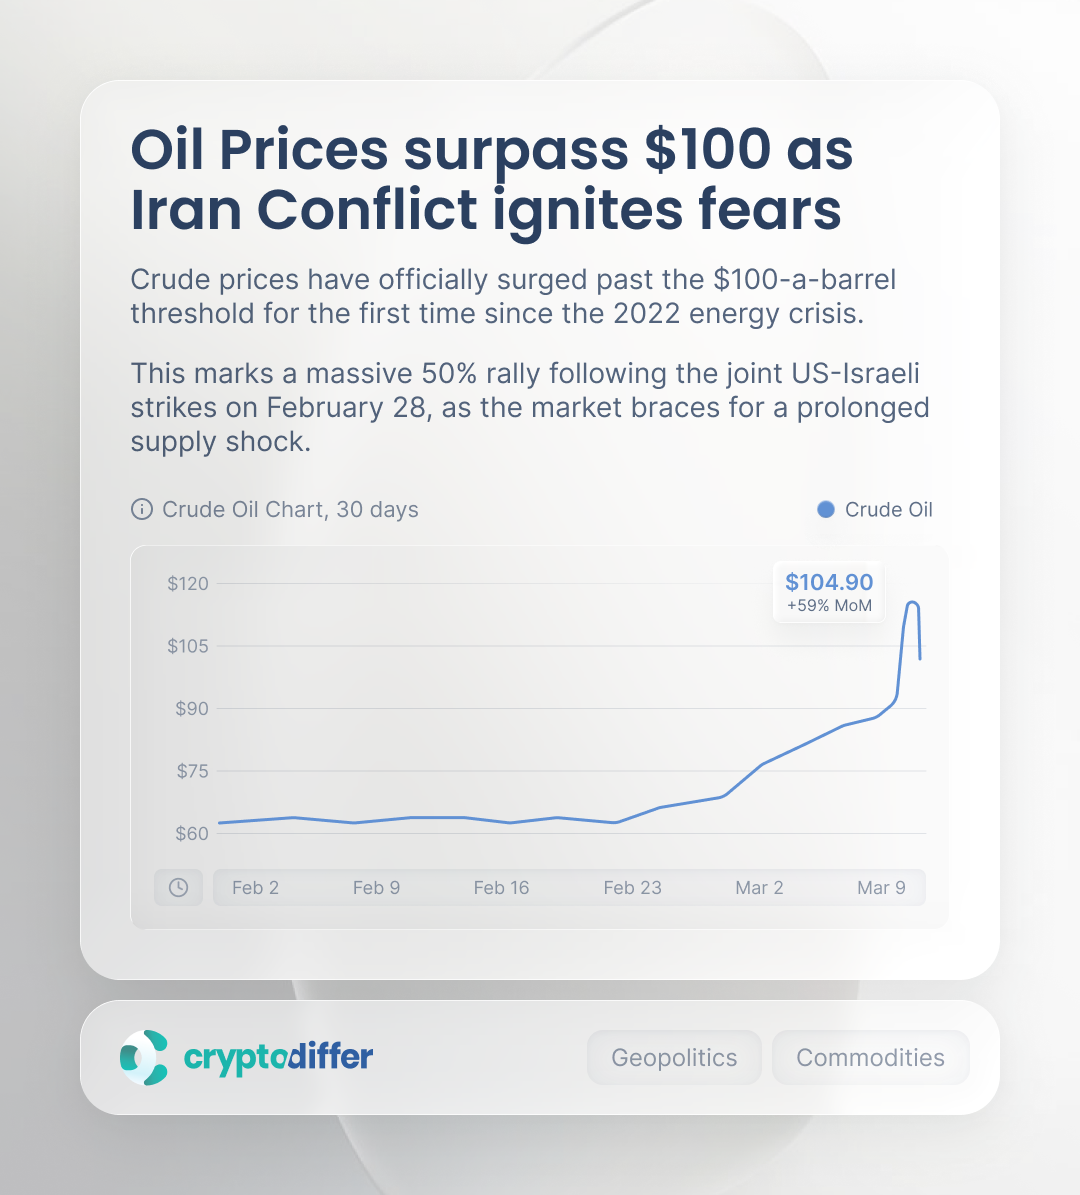Select the Mar 9 date label
This screenshot has height=1195, width=1080.
point(881,887)
